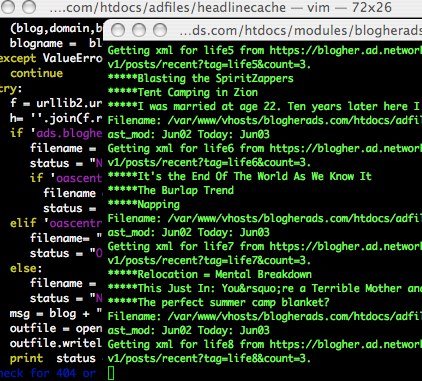Click the ''.join(f.r line in vim
Screen dimensions: 422x381
pos(56,118)
